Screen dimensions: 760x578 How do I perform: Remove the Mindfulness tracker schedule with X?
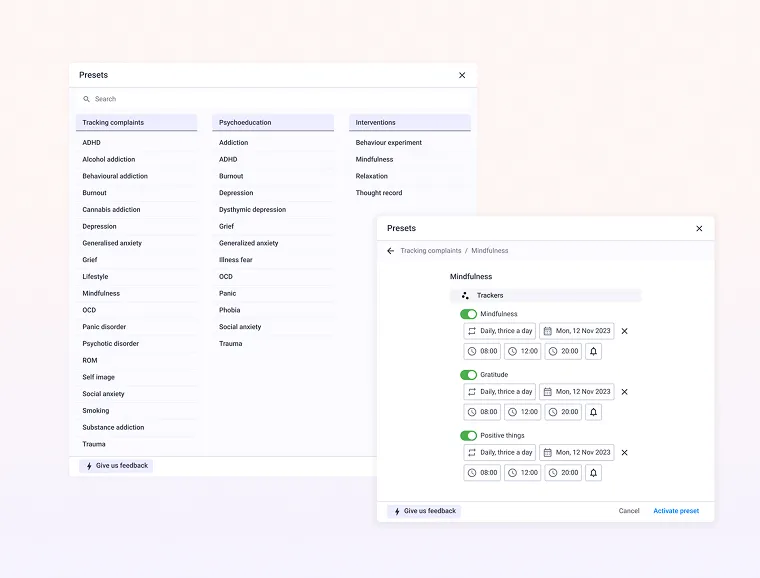[x=624, y=331]
